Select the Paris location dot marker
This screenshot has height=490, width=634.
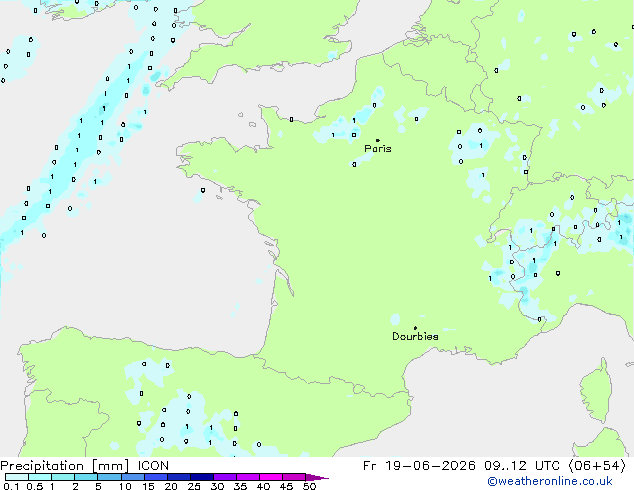[378, 140]
